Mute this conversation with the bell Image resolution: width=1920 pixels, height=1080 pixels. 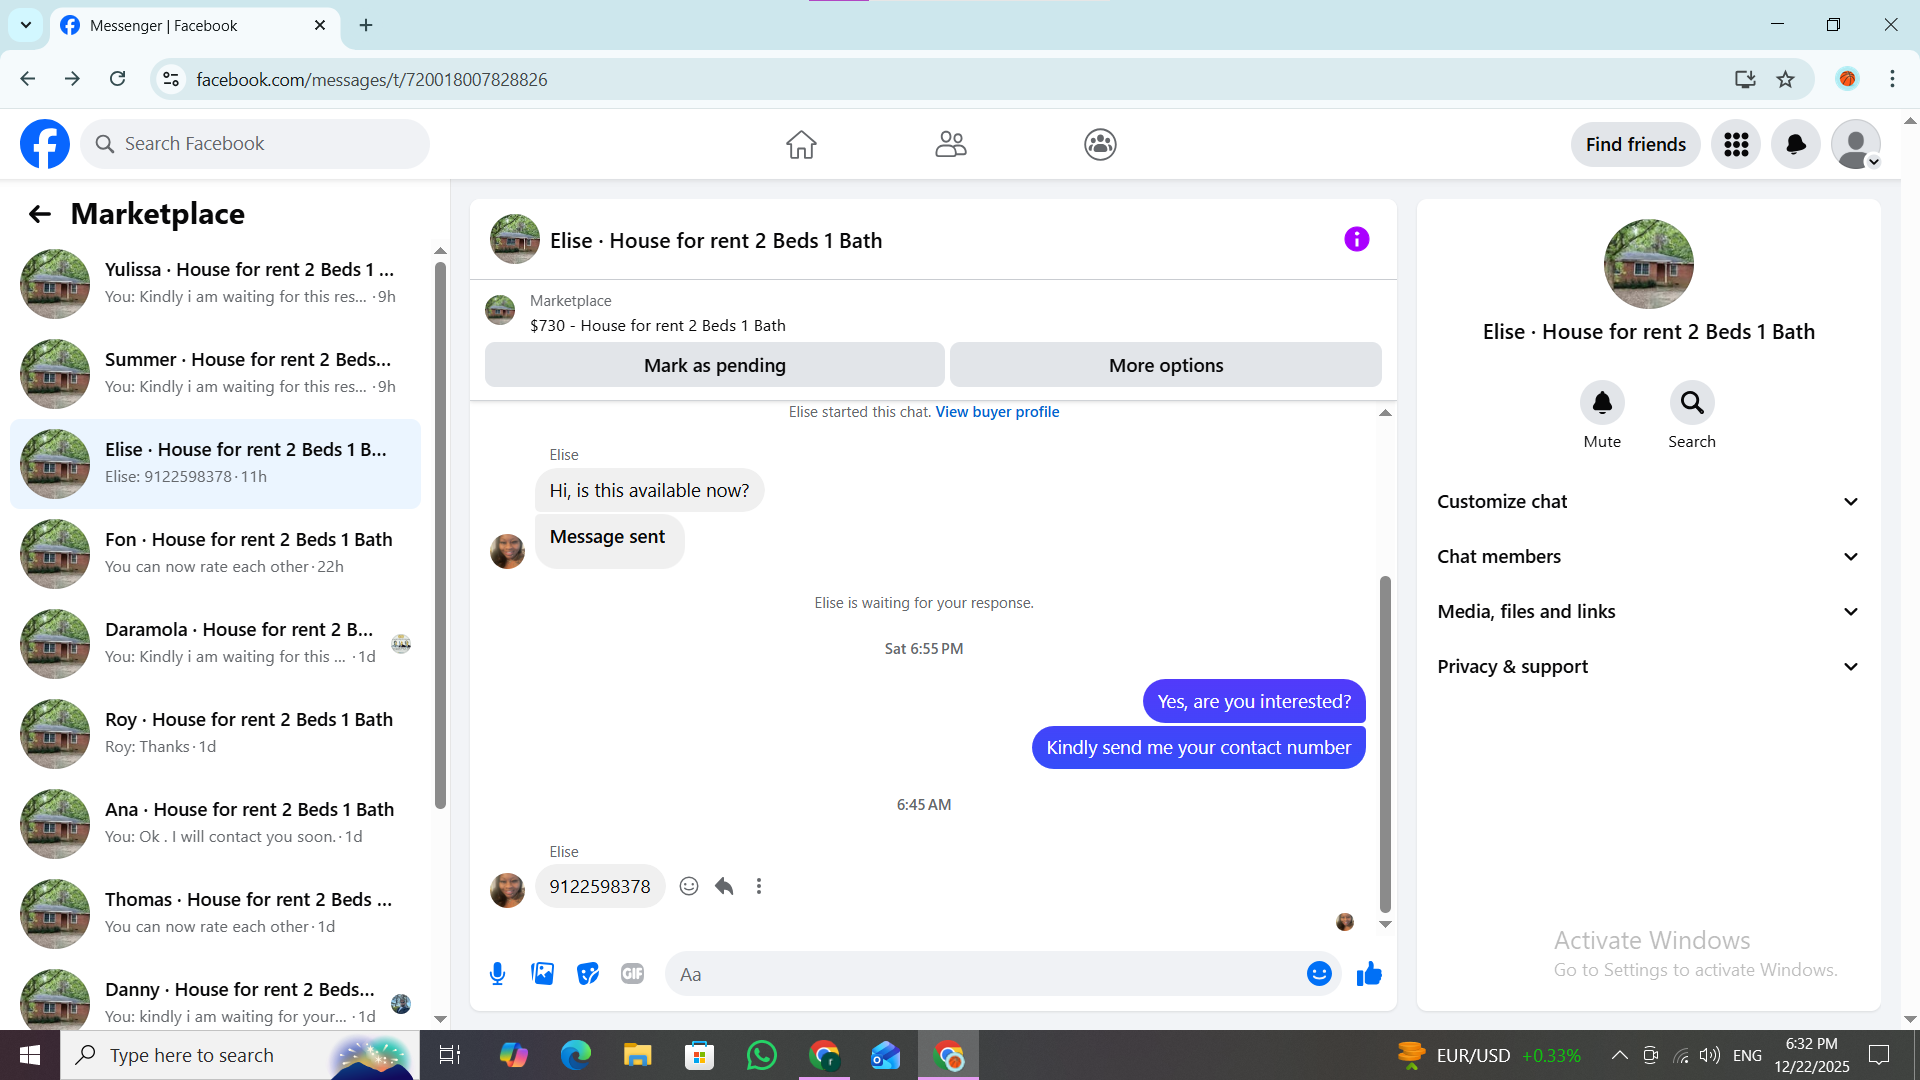(x=1602, y=403)
